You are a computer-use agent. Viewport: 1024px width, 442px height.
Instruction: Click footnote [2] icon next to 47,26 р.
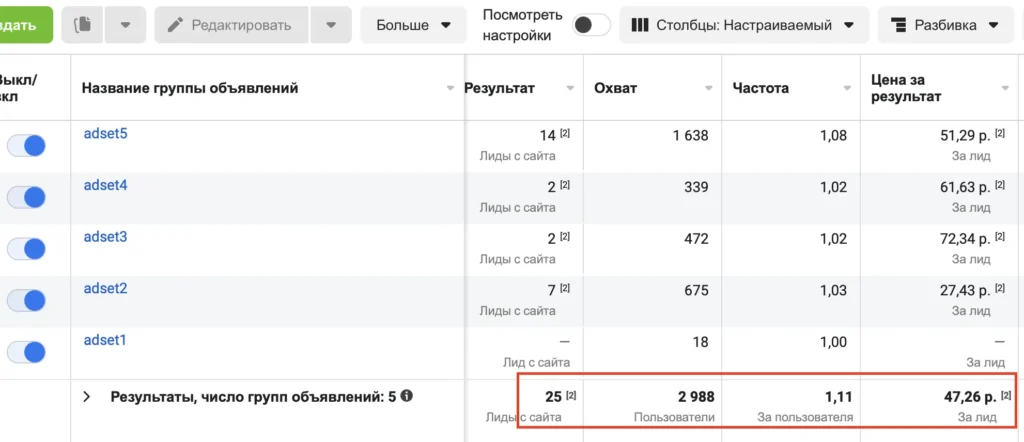1006,397
